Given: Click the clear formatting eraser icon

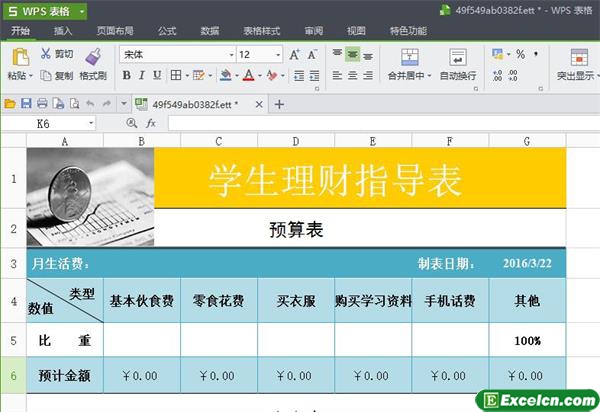Looking at the screenshot, I should click(x=272, y=75).
